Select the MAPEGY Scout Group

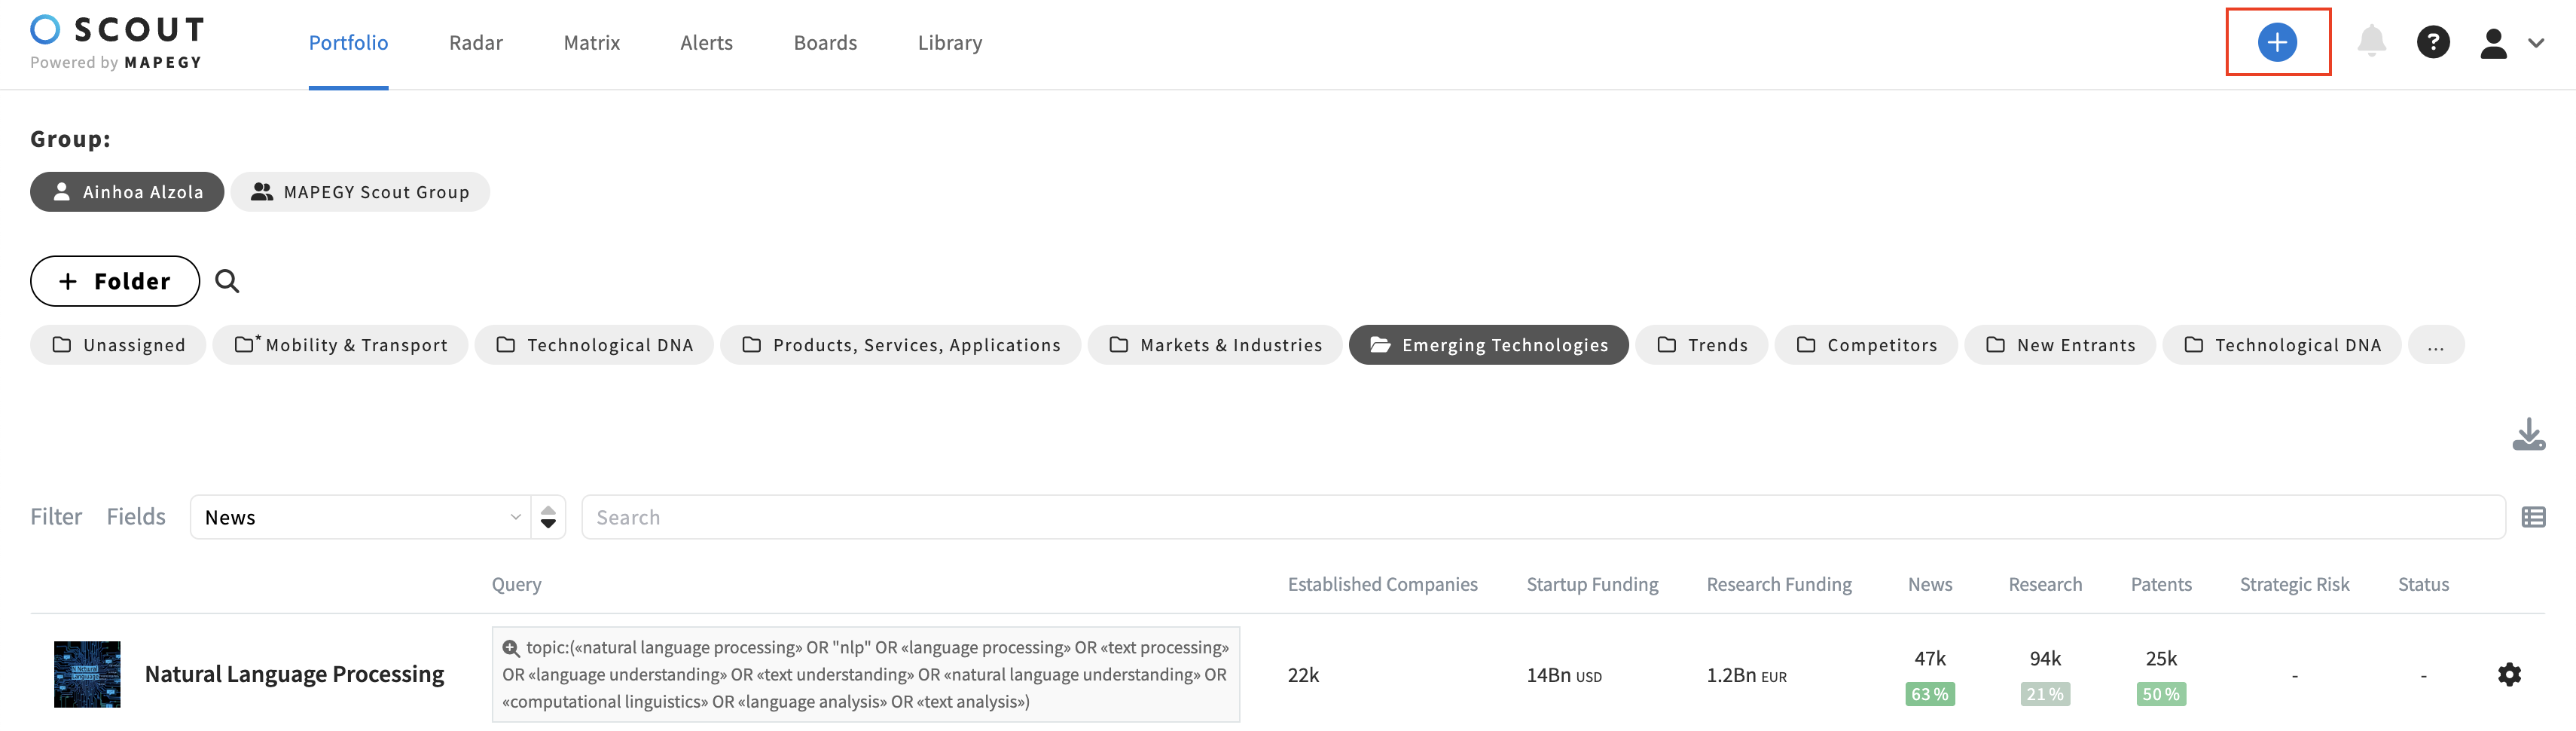[360, 192]
